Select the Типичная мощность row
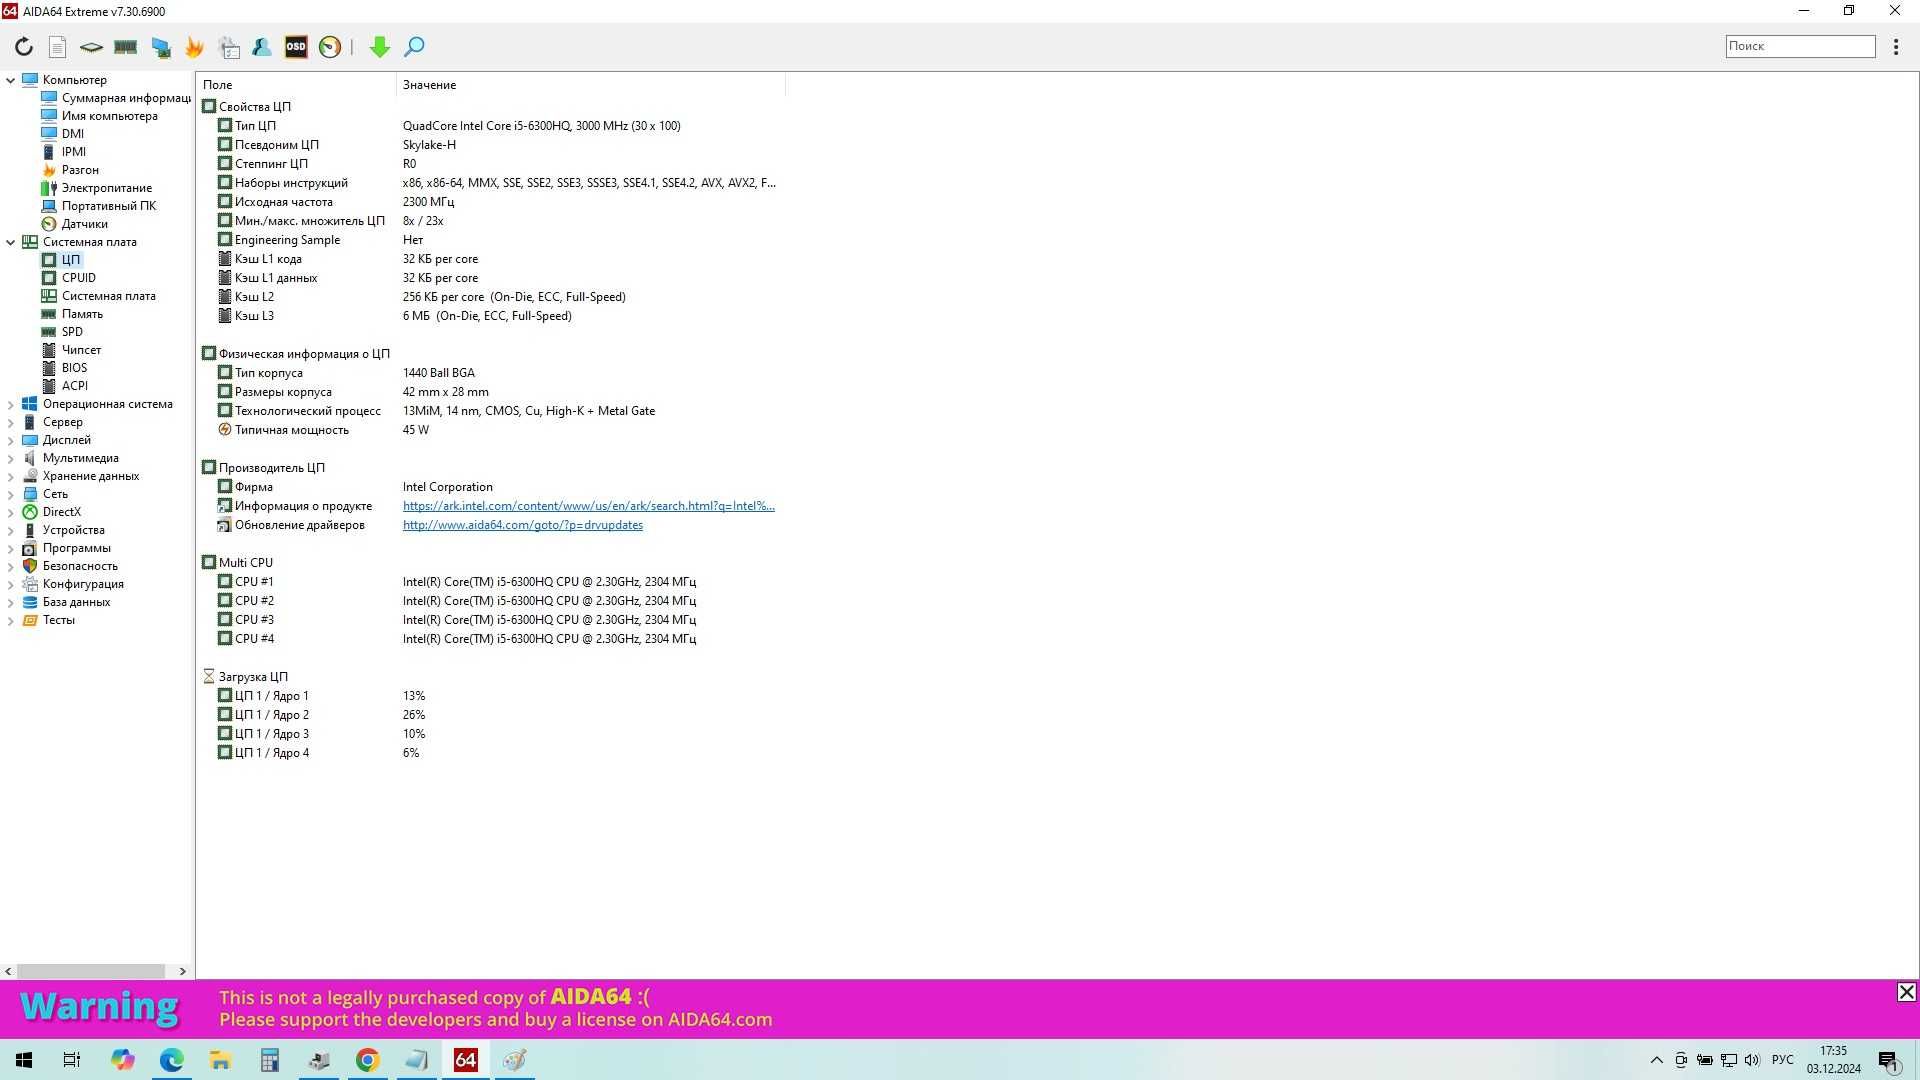Screen dimensions: 1920x1080 pyautogui.click(x=490, y=430)
